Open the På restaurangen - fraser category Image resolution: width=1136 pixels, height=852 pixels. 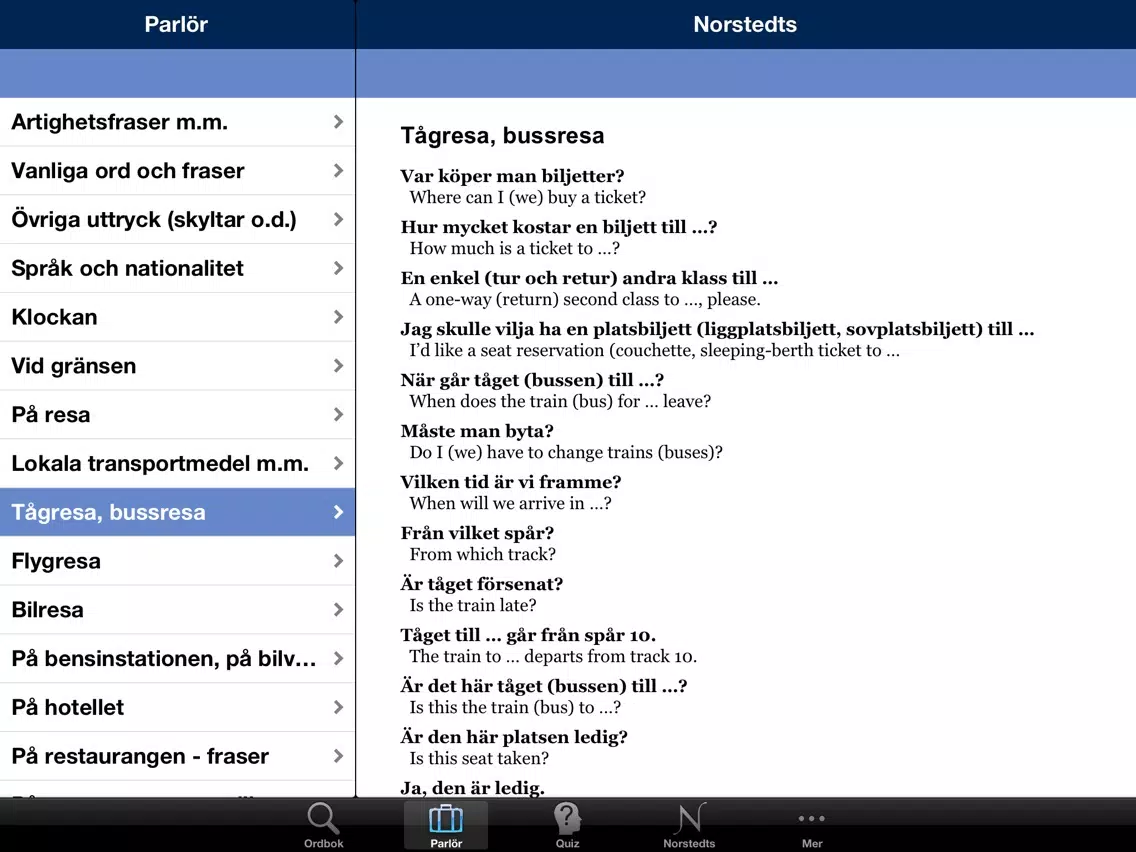[x=178, y=756]
